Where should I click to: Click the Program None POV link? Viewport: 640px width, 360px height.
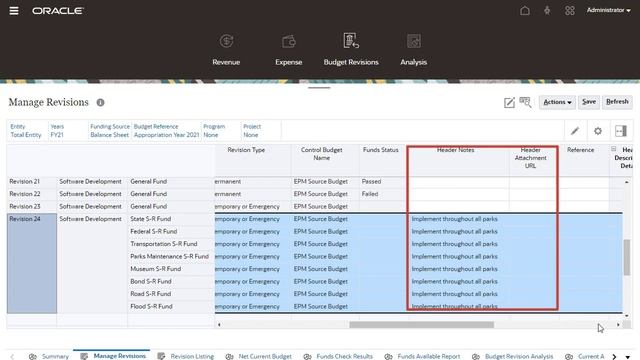[x=214, y=131]
